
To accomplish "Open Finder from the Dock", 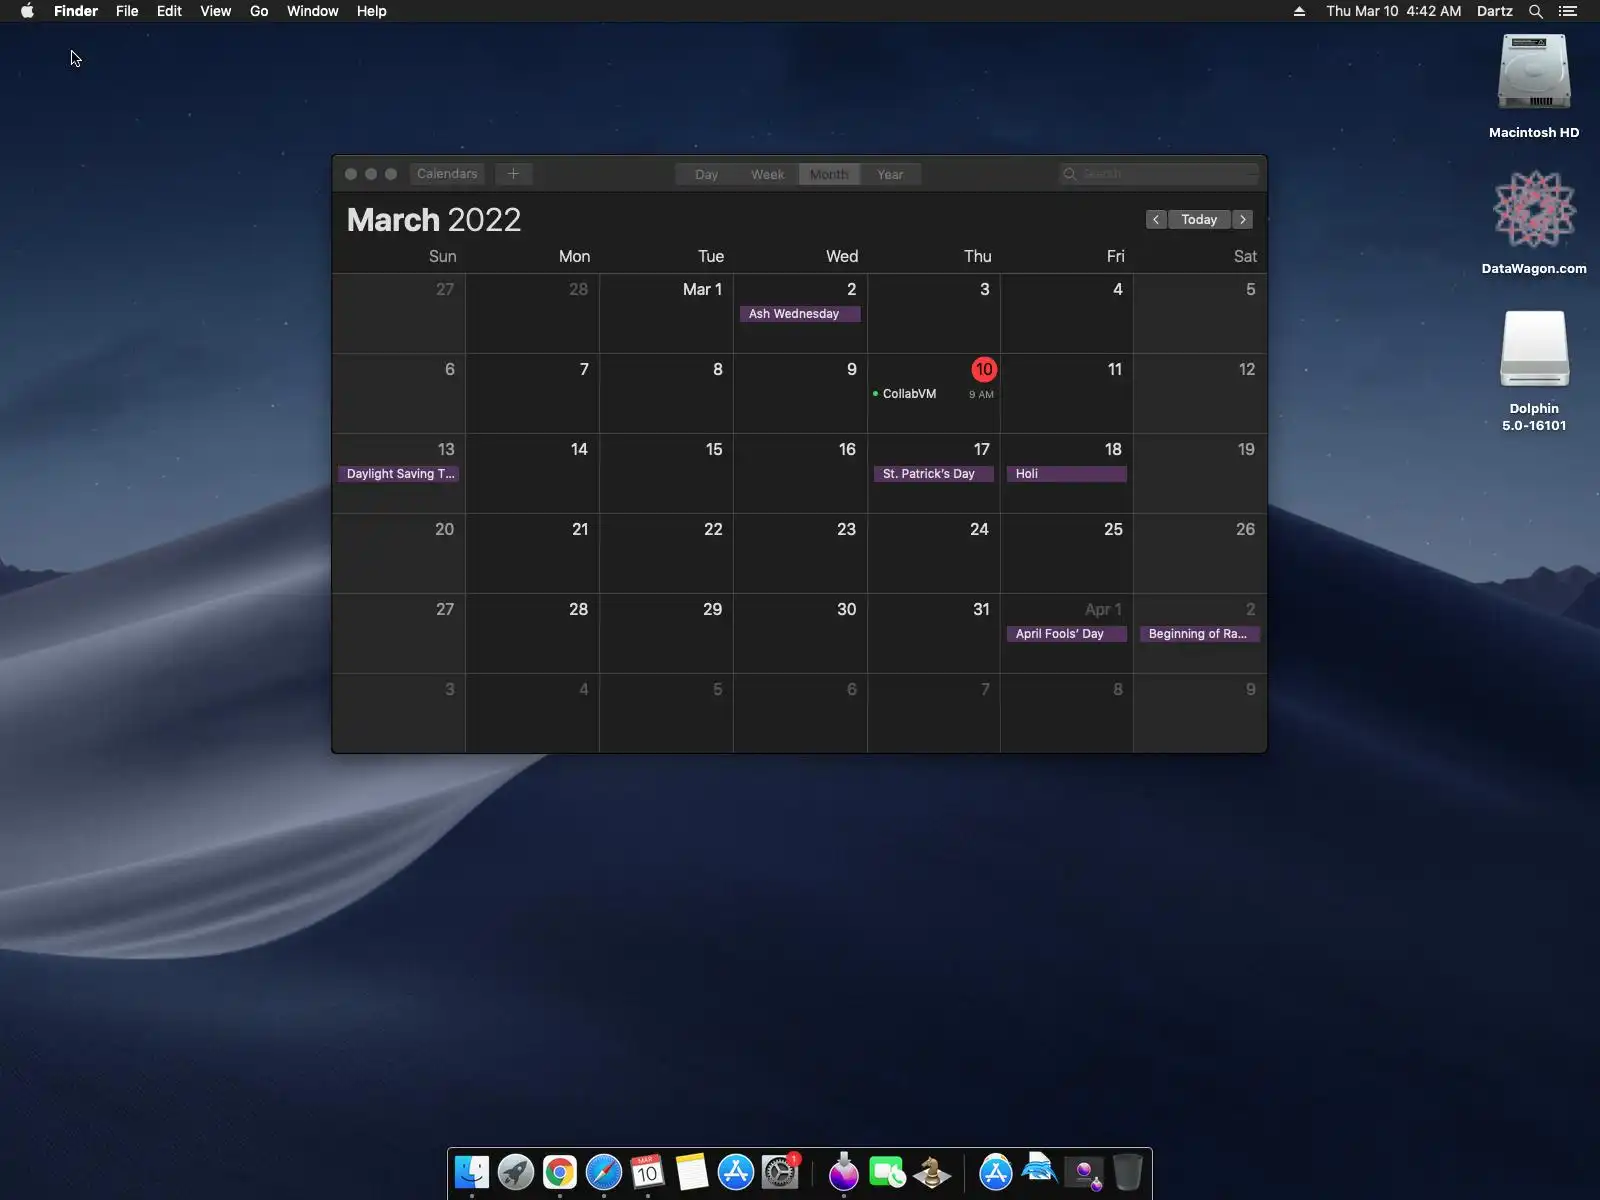I will [472, 1172].
